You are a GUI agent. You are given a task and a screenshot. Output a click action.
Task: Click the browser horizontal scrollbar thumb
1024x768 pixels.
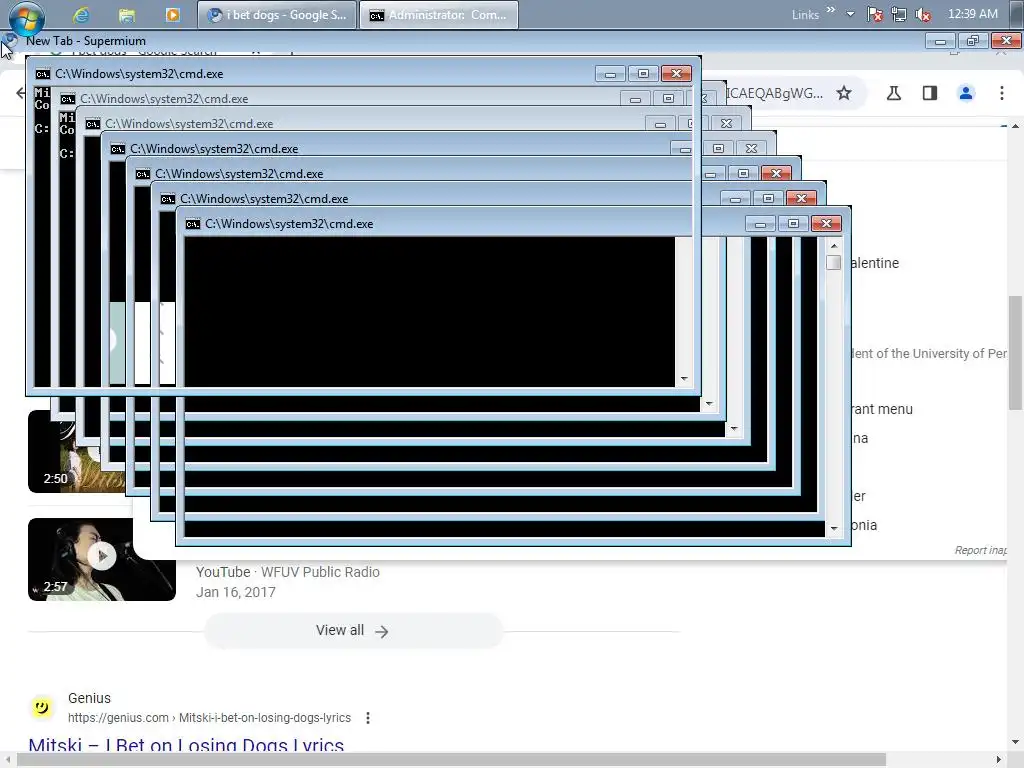click(x=451, y=760)
